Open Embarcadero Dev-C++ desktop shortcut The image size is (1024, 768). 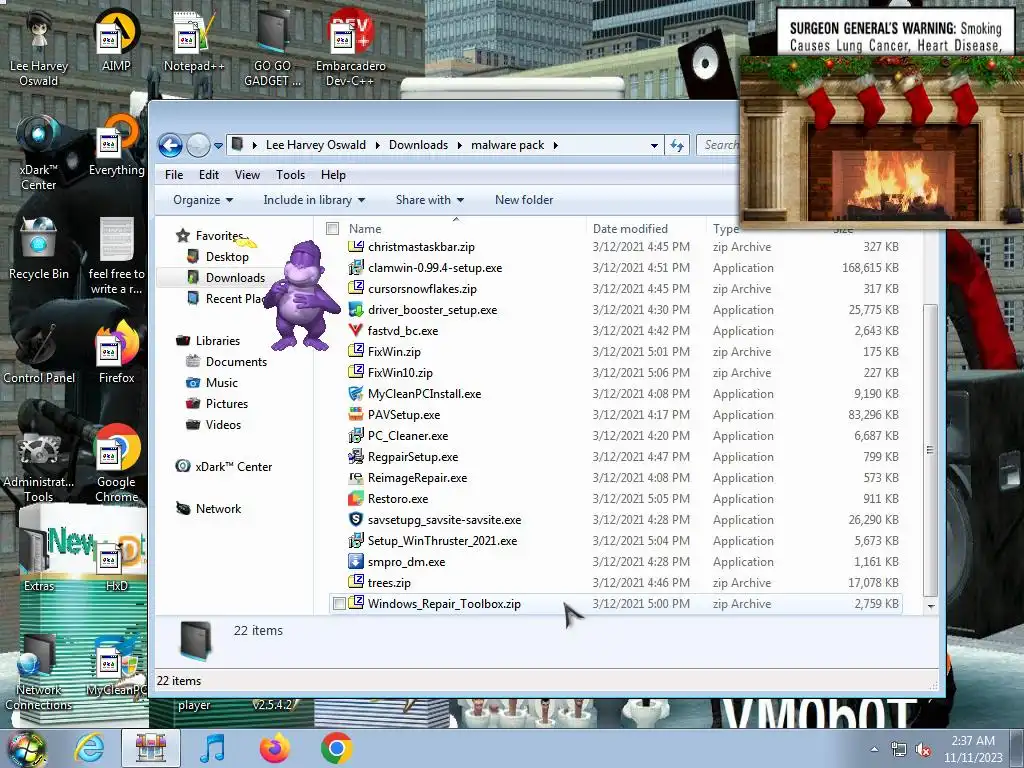click(351, 49)
